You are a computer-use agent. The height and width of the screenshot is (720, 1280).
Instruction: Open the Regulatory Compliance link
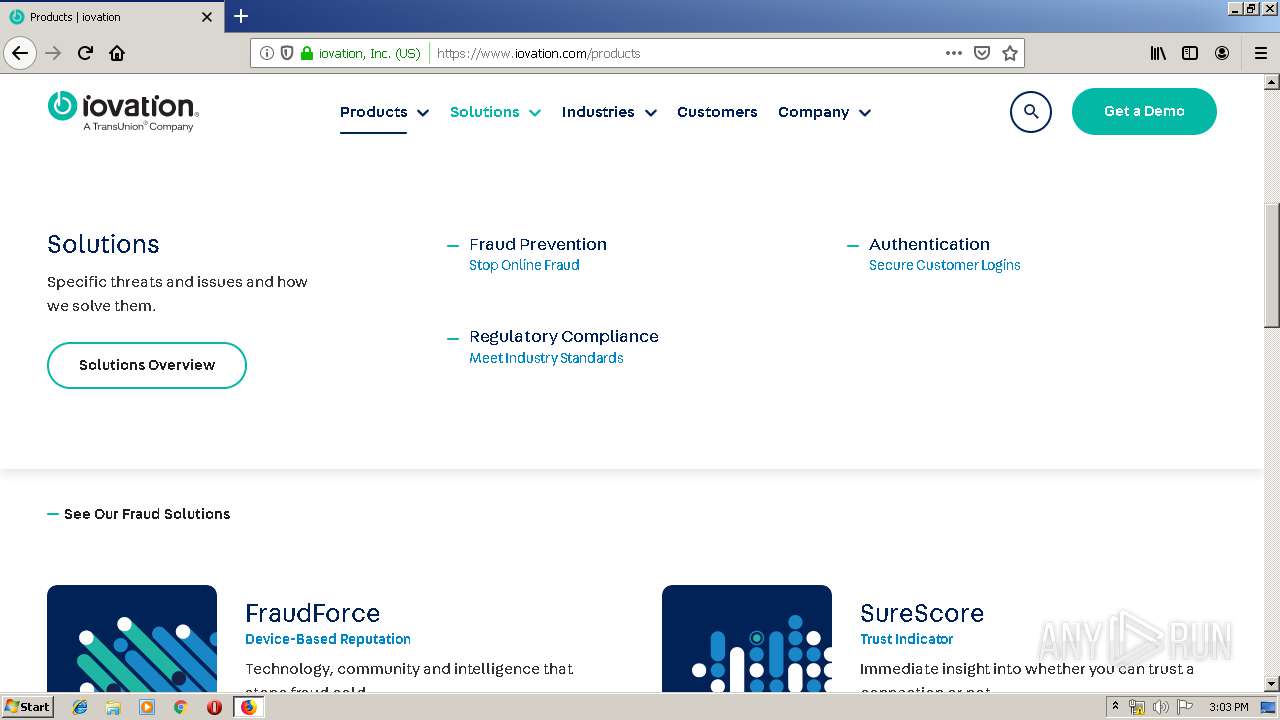564,336
